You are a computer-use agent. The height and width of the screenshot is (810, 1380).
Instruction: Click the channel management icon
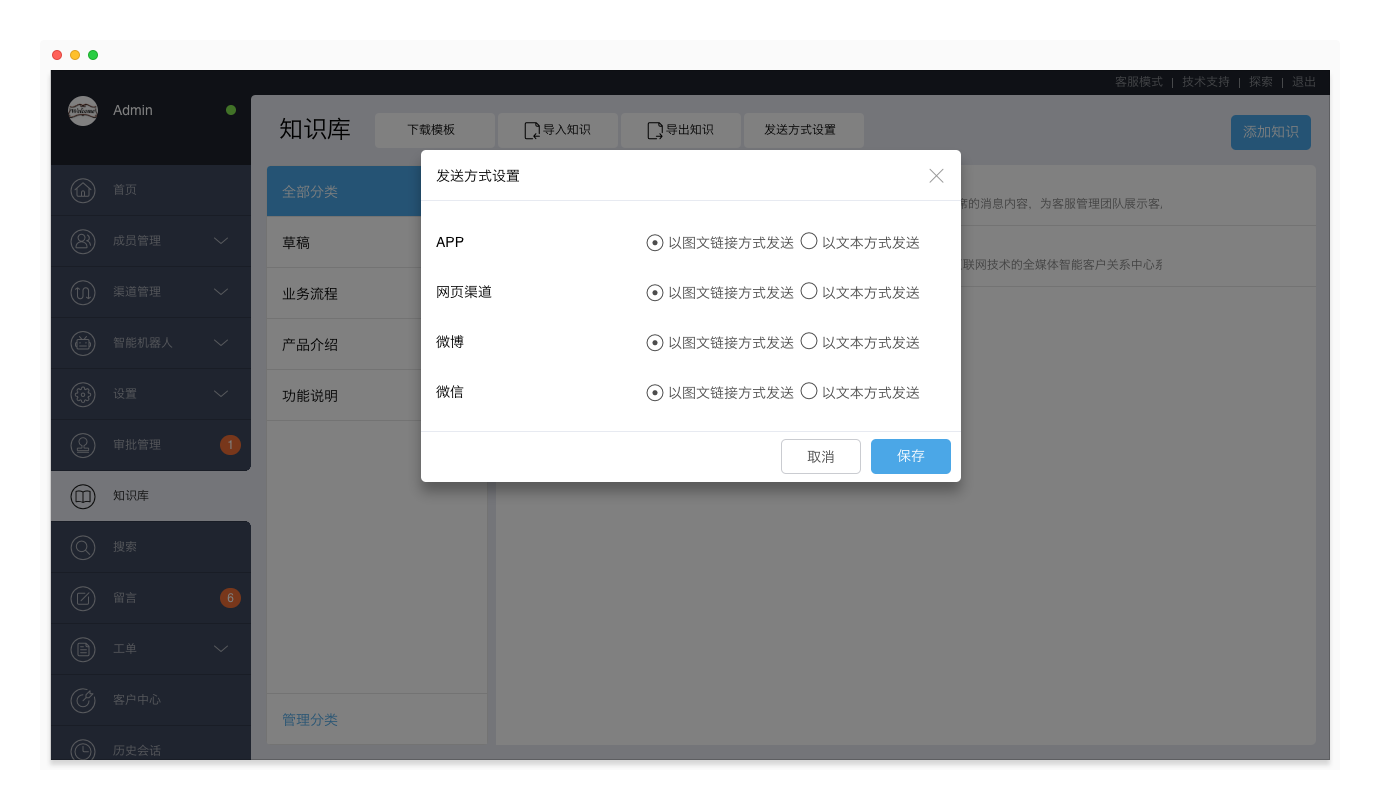83,292
